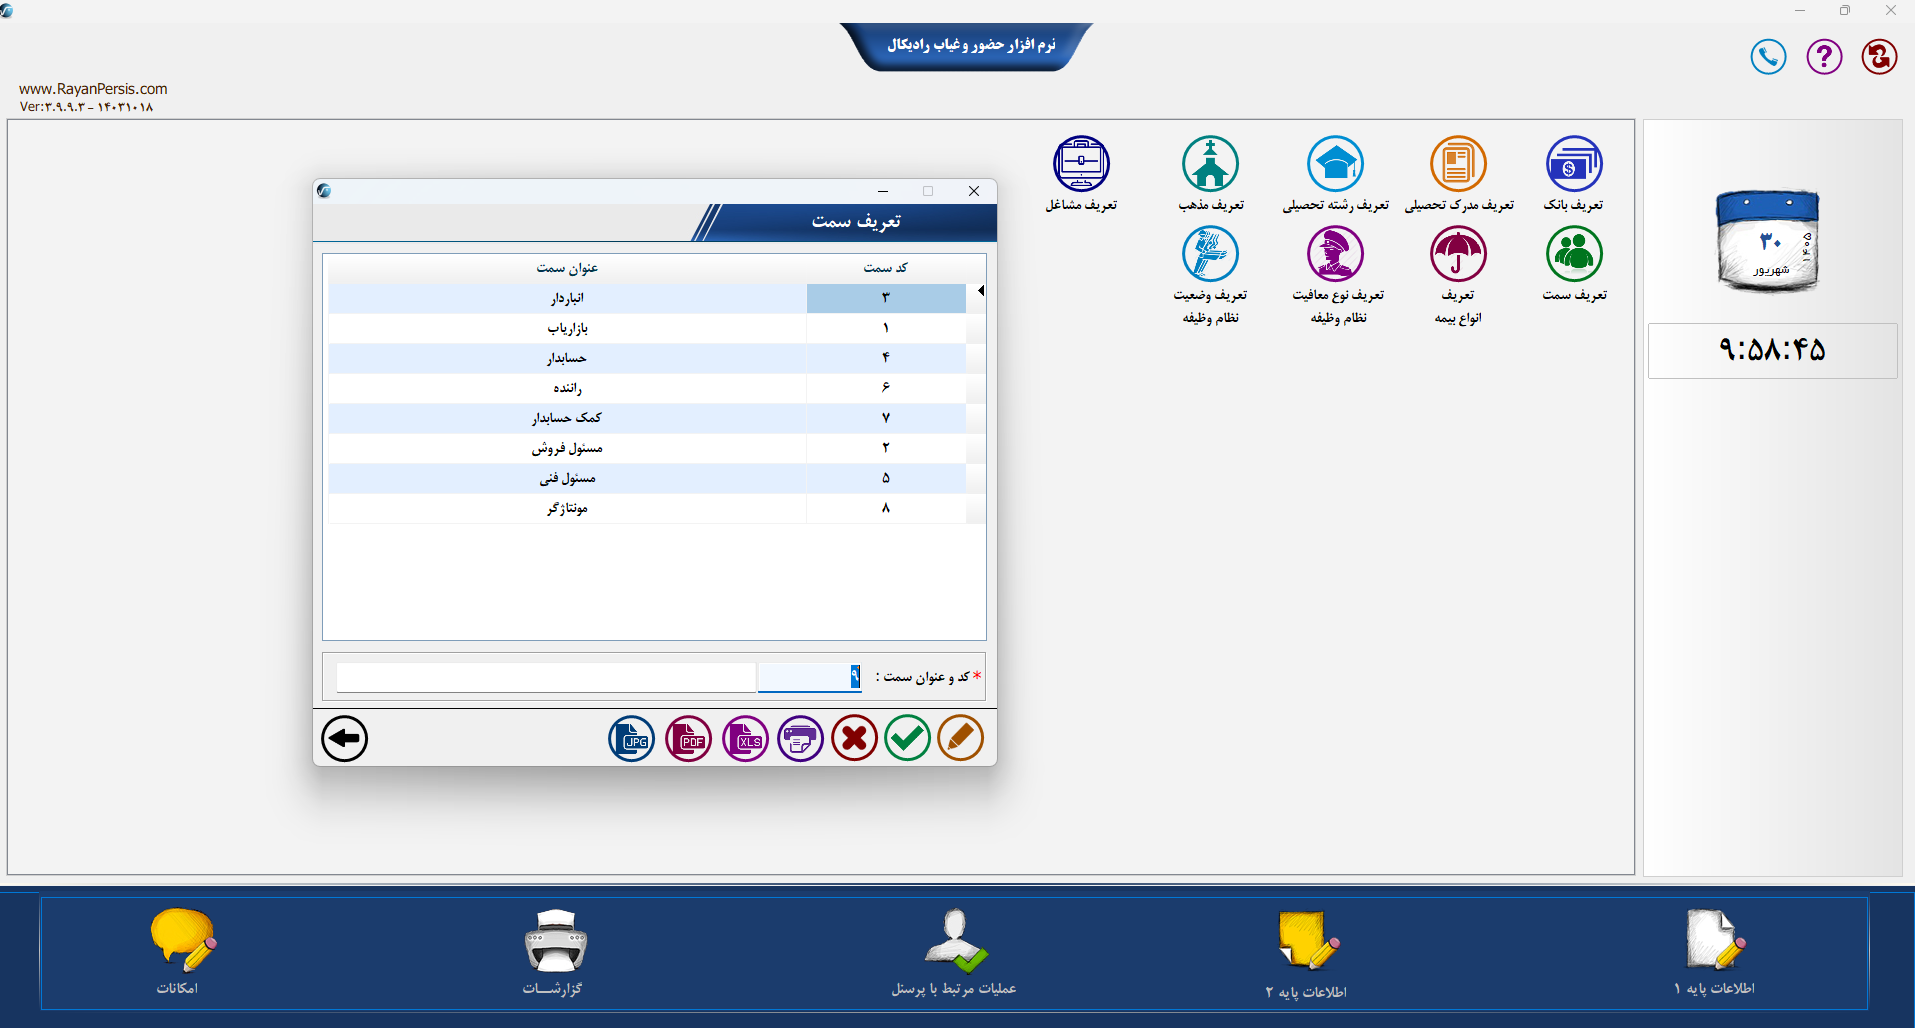Export the position list as JPG
The height and width of the screenshot is (1028, 1915).
(632, 739)
